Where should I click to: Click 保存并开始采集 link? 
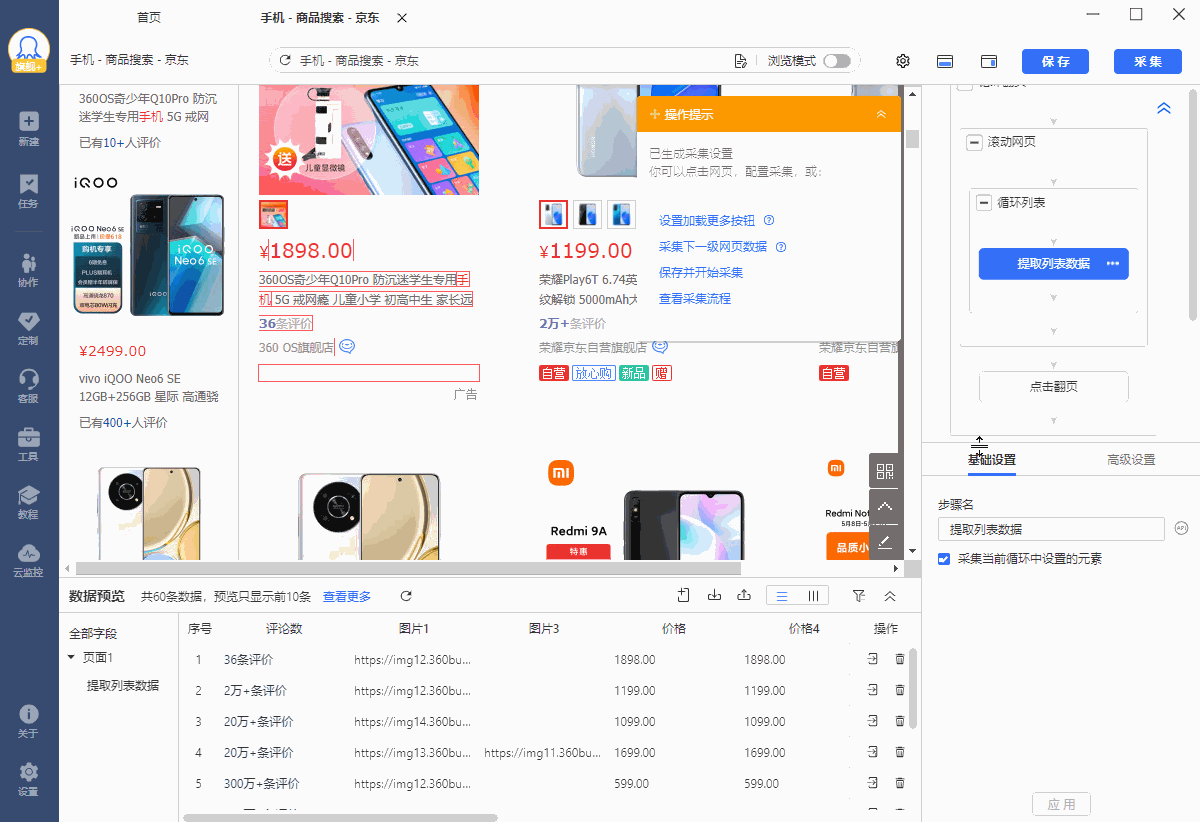click(x=701, y=273)
